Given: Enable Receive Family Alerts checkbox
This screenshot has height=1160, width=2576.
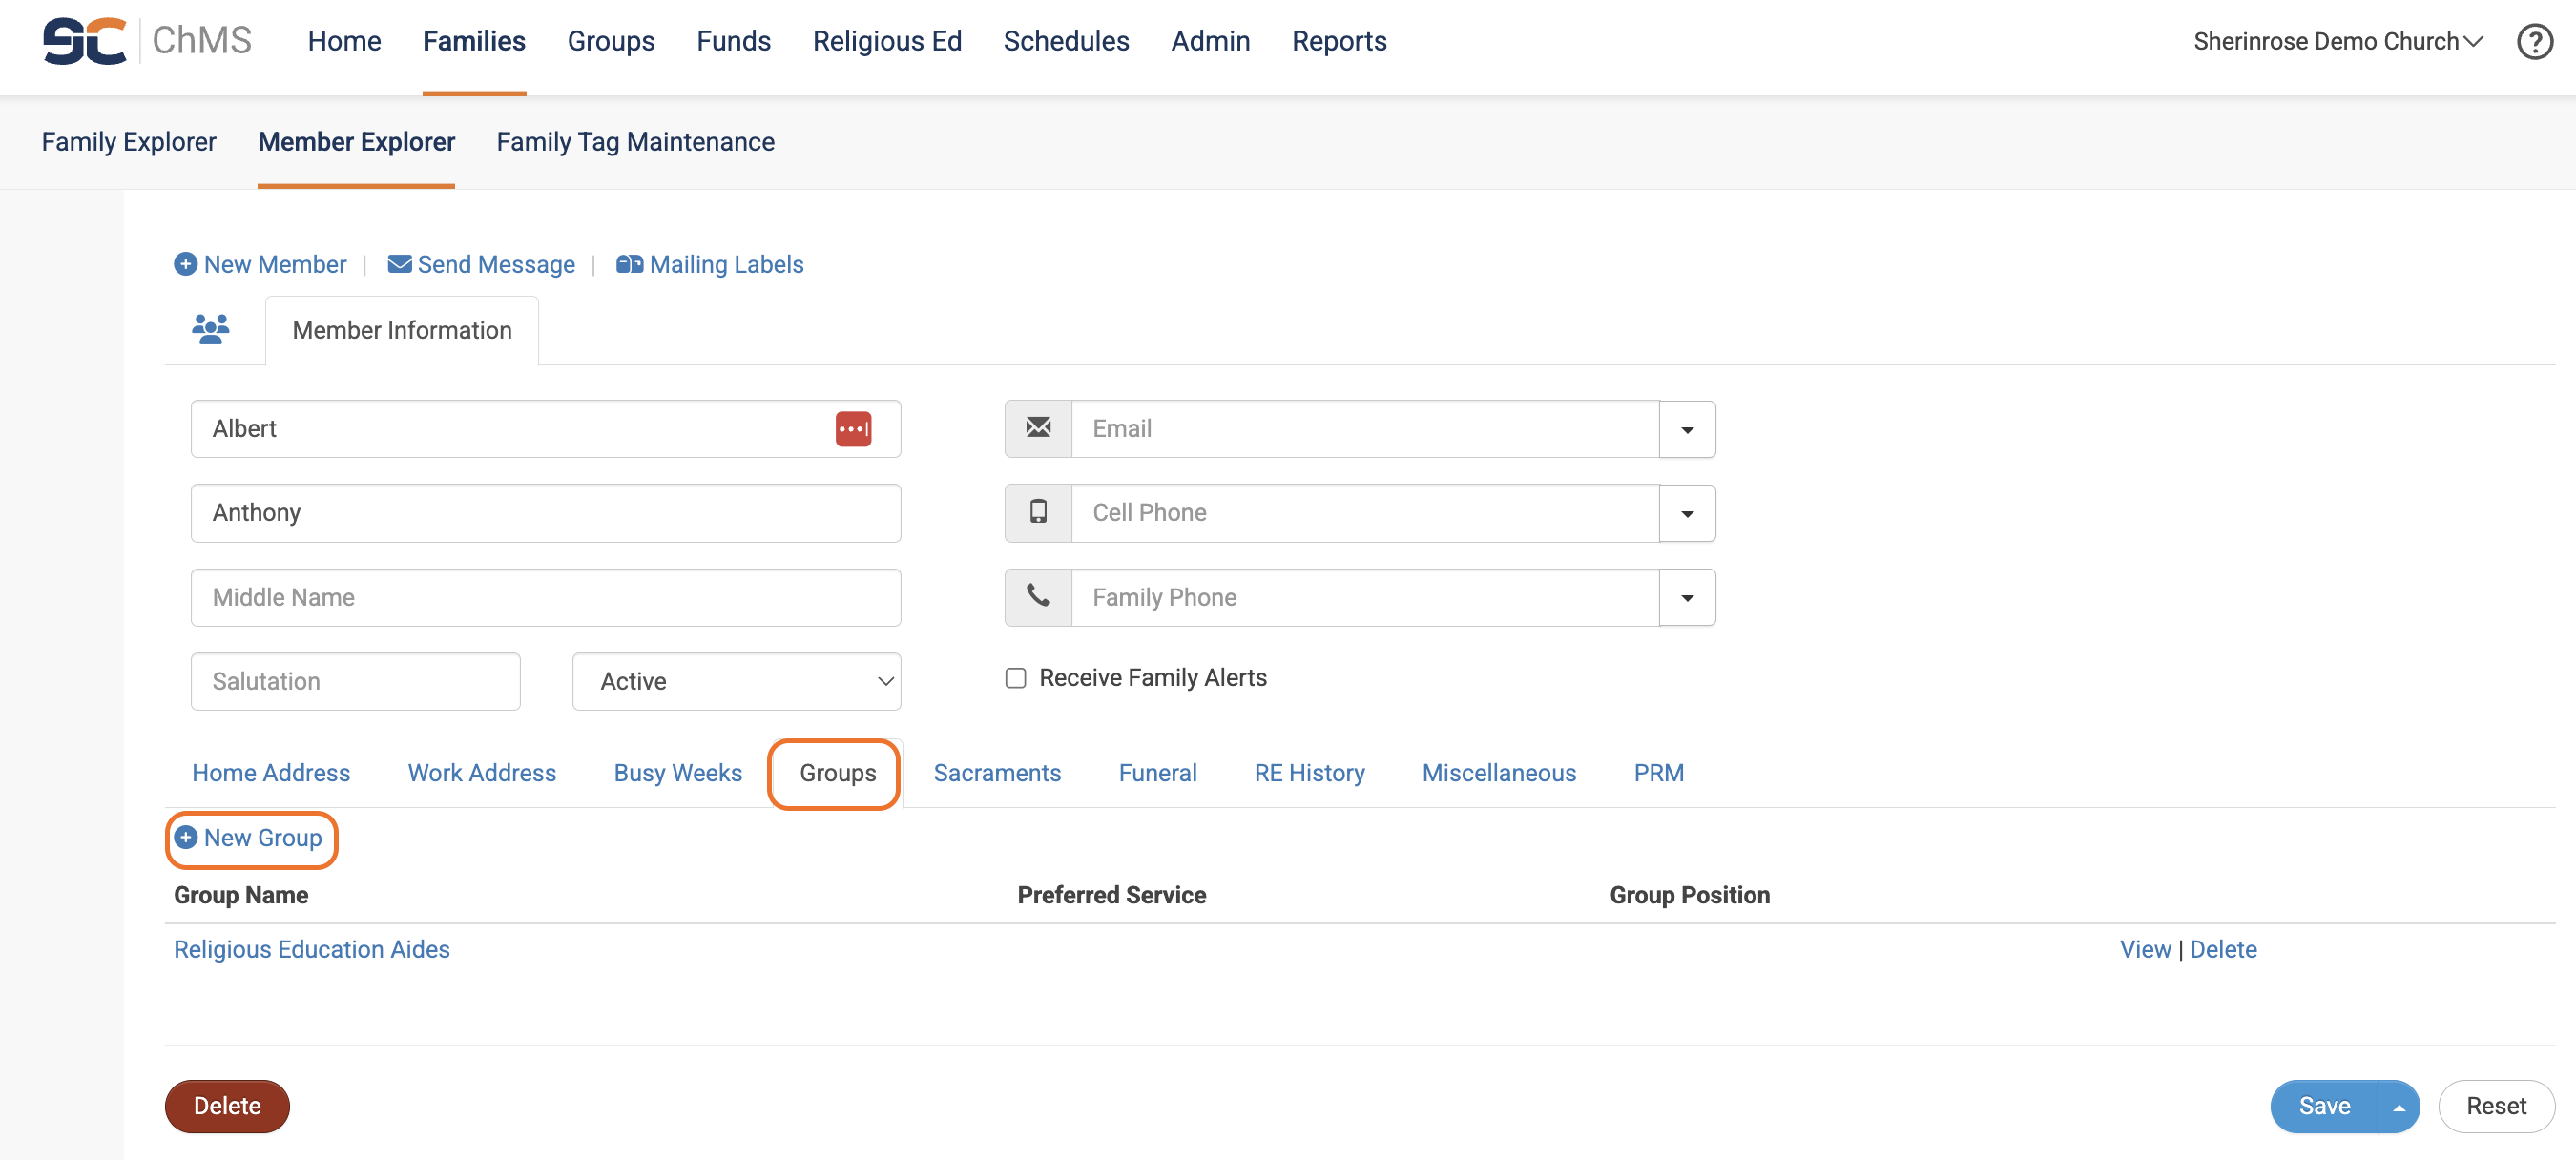Looking at the screenshot, I should pos(1015,678).
